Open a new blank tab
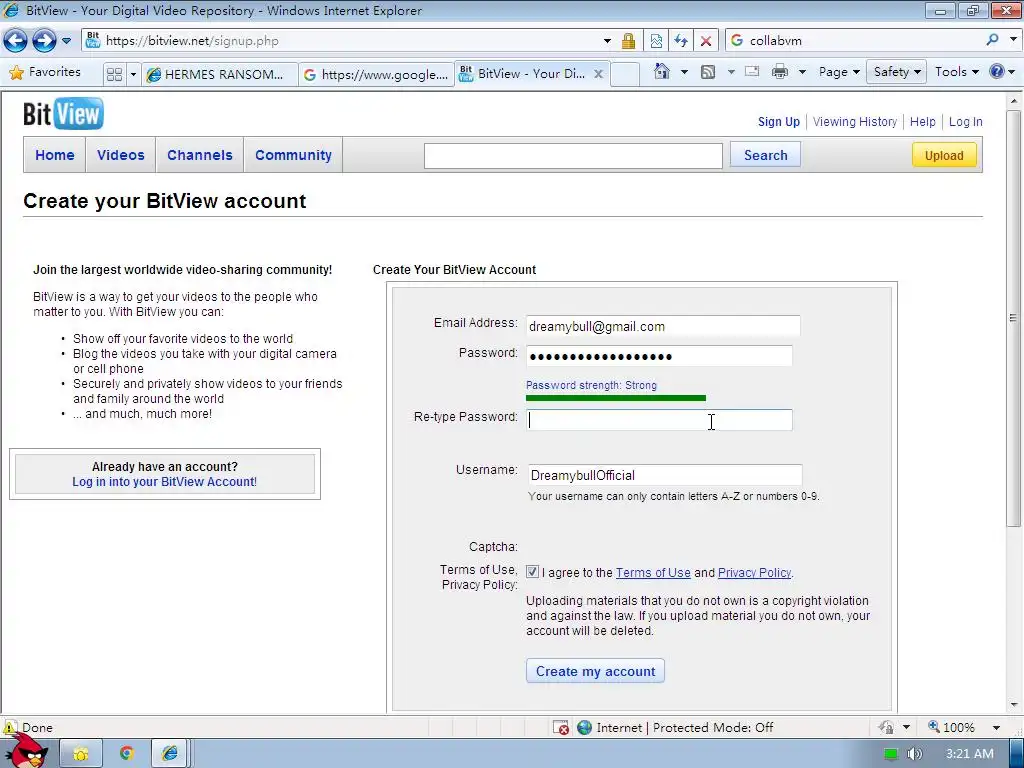Image resolution: width=1024 pixels, height=768 pixels. [625, 74]
